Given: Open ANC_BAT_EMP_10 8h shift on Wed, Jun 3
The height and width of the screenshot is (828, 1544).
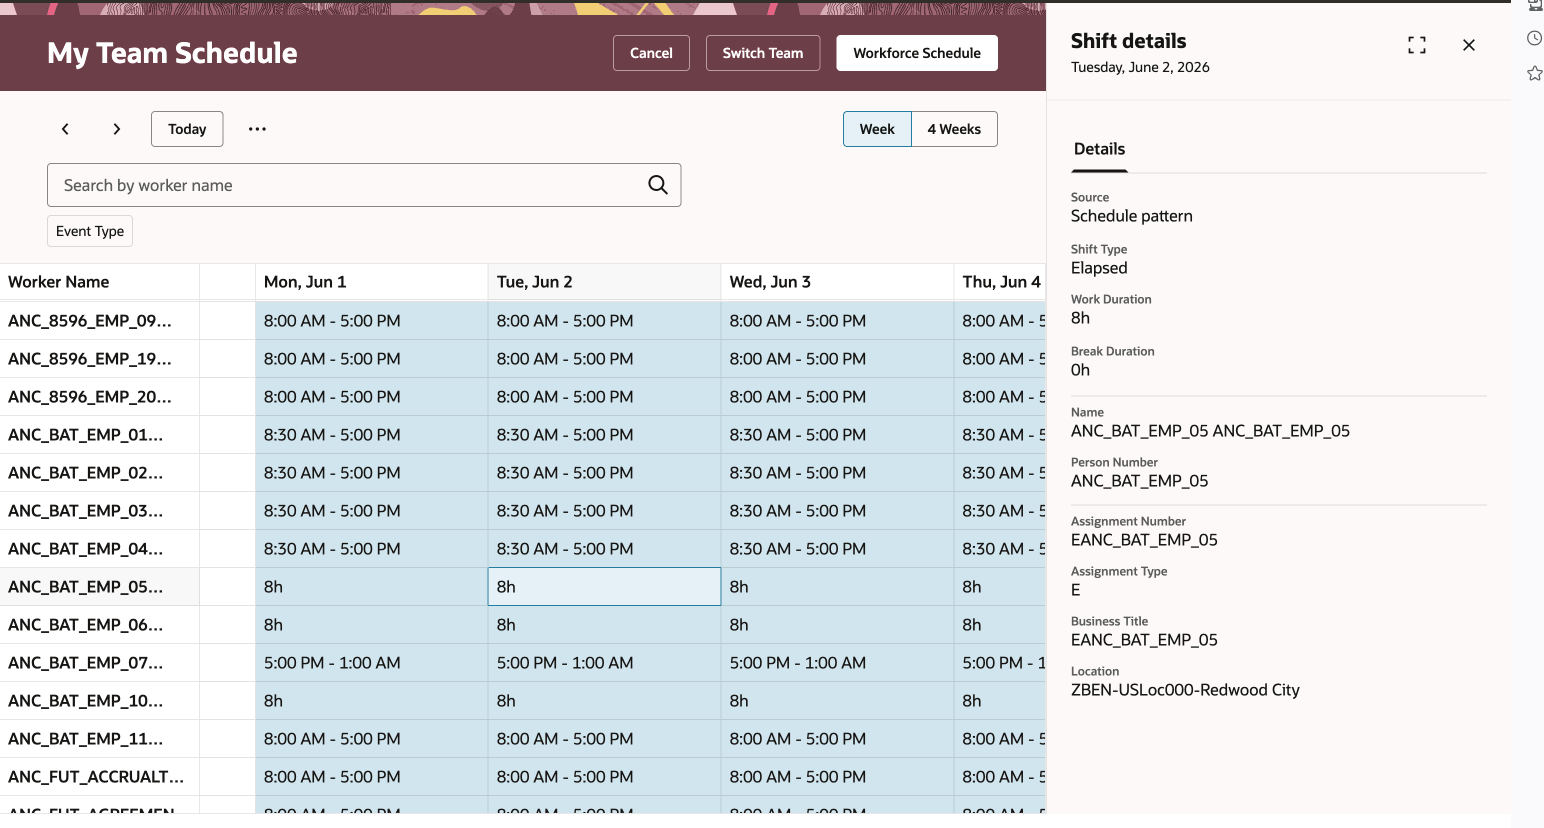Looking at the screenshot, I should point(837,701).
